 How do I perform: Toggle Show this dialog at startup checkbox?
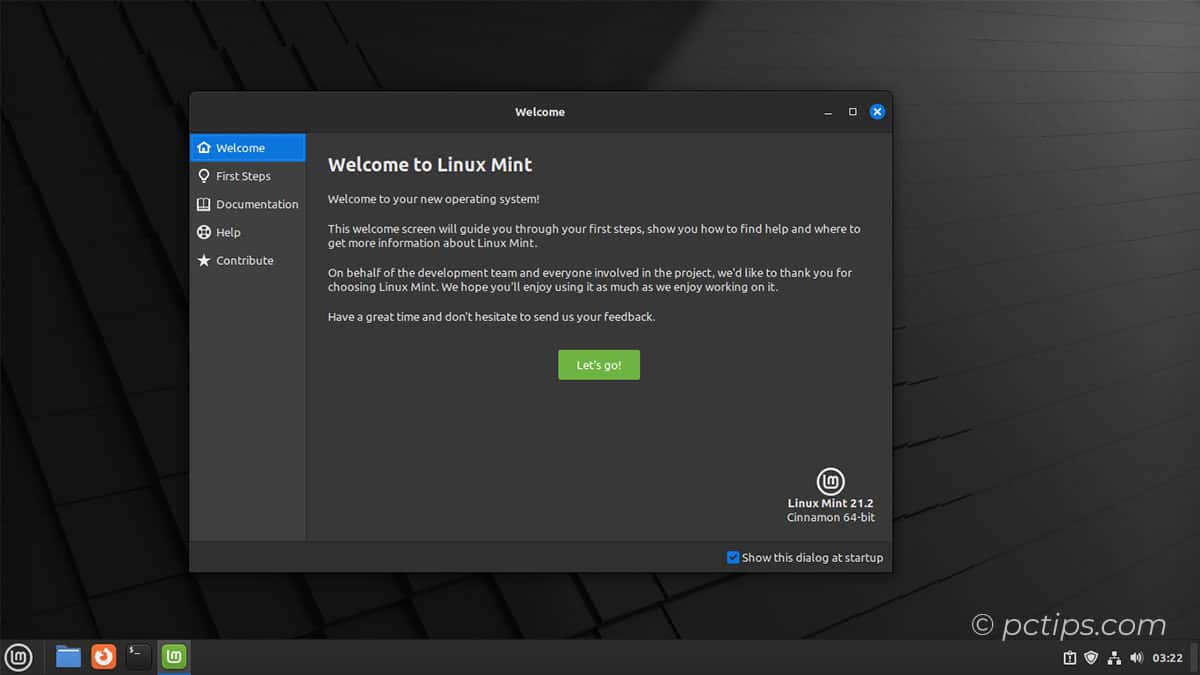coord(733,558)
